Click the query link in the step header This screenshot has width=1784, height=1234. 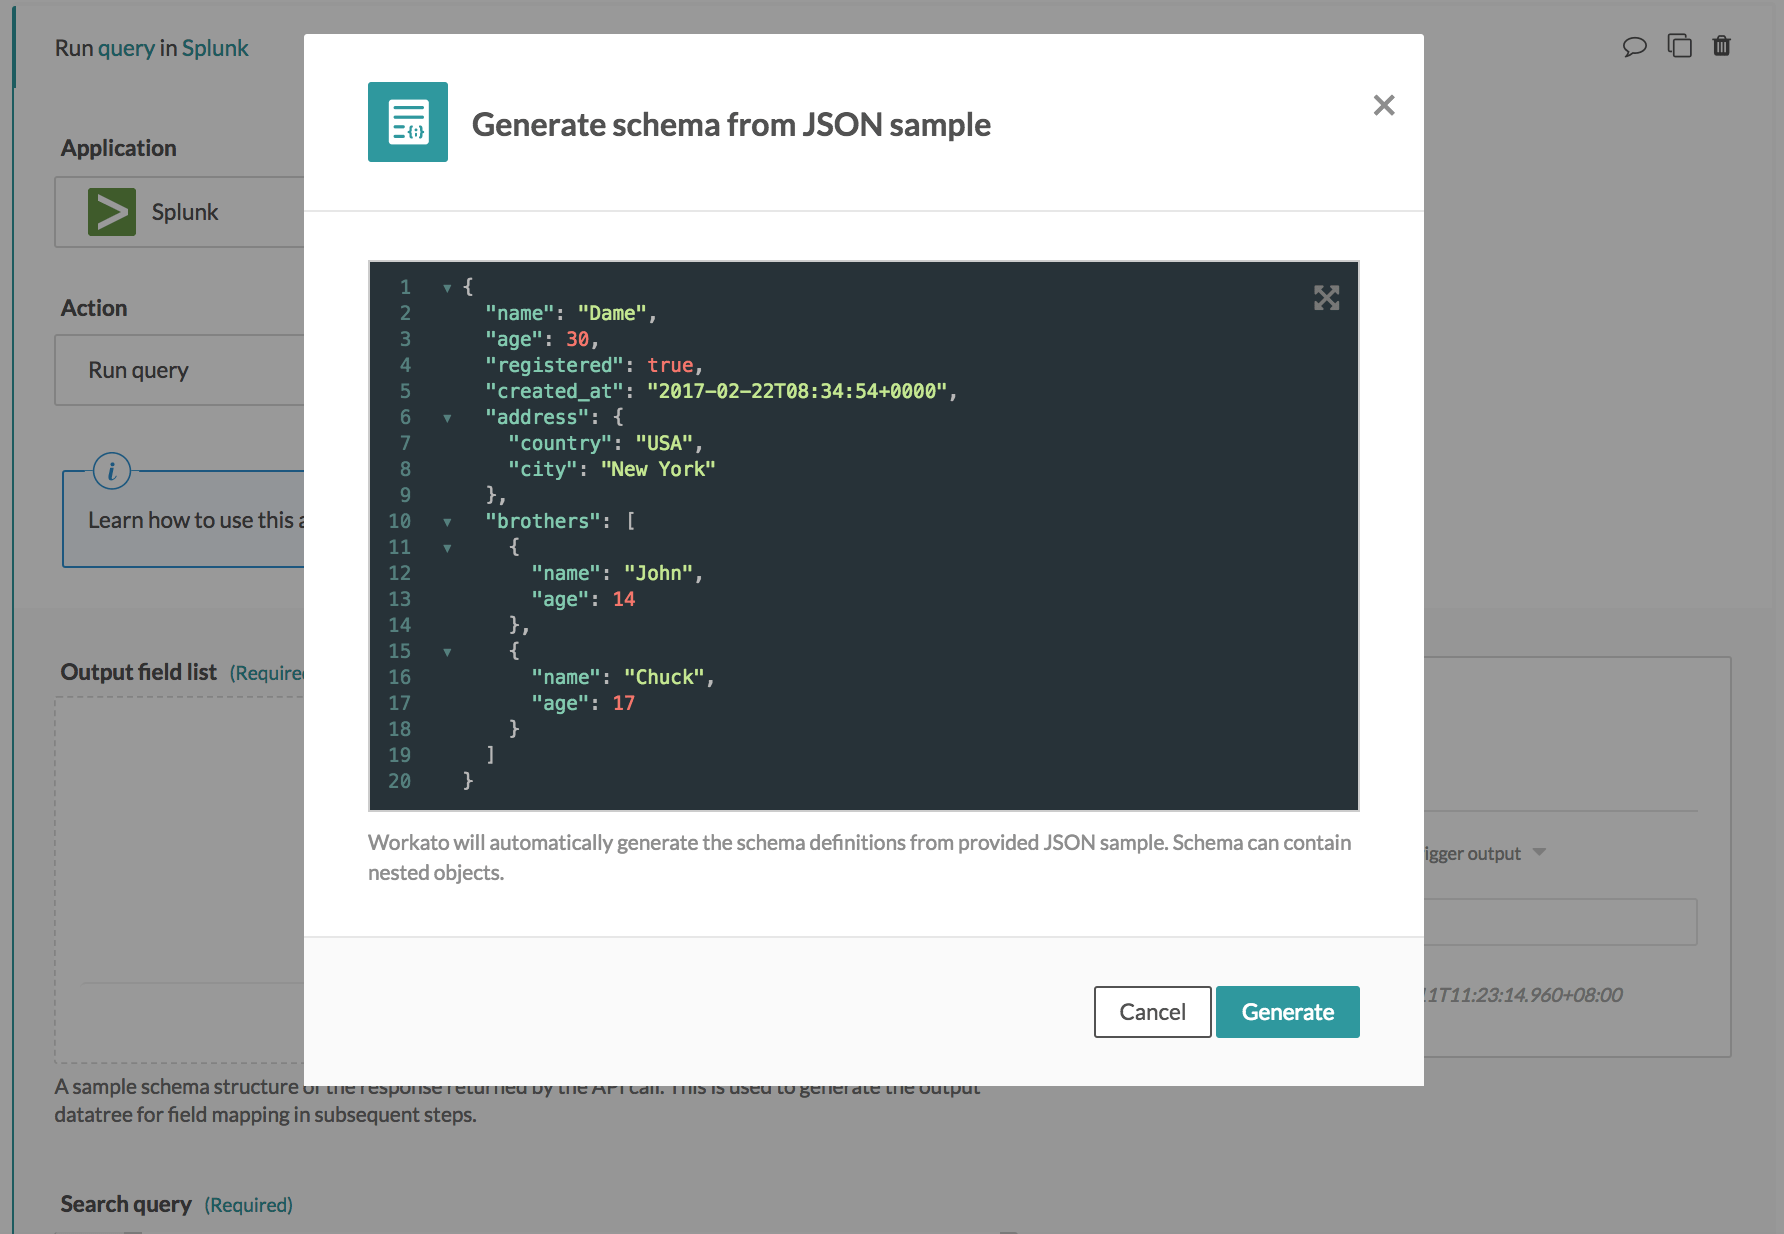tap(126, 47)
